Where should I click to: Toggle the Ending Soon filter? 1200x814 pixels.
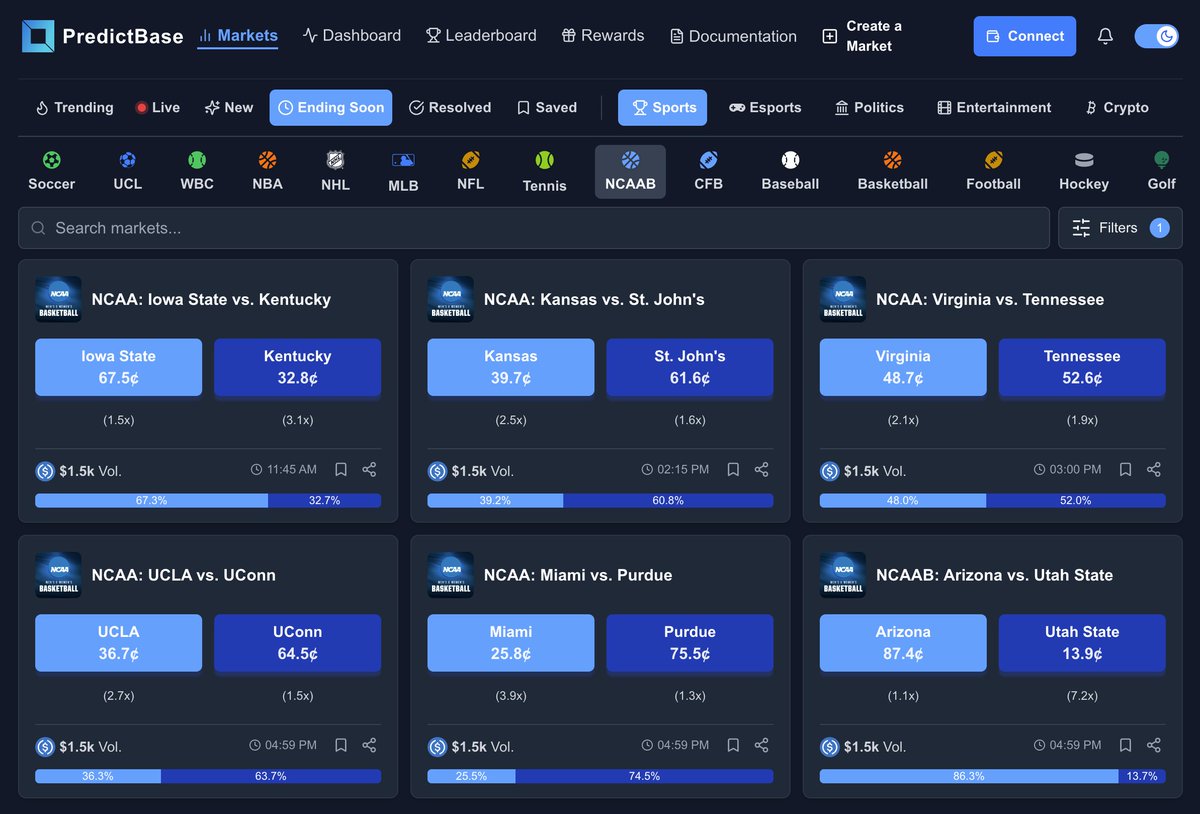(x=331, y=107)
